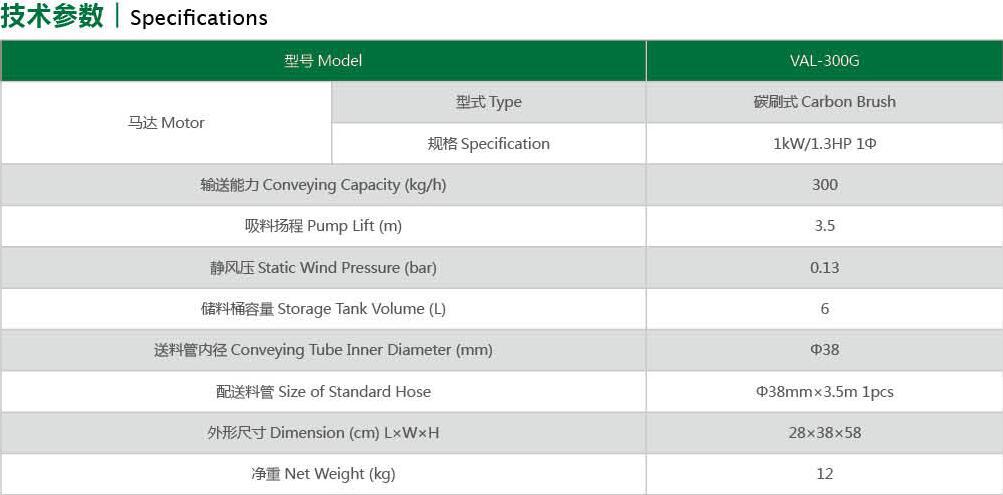Click the VAL-300G model column header
Viewport: 1003px width, 495px height.
point(825,61)
